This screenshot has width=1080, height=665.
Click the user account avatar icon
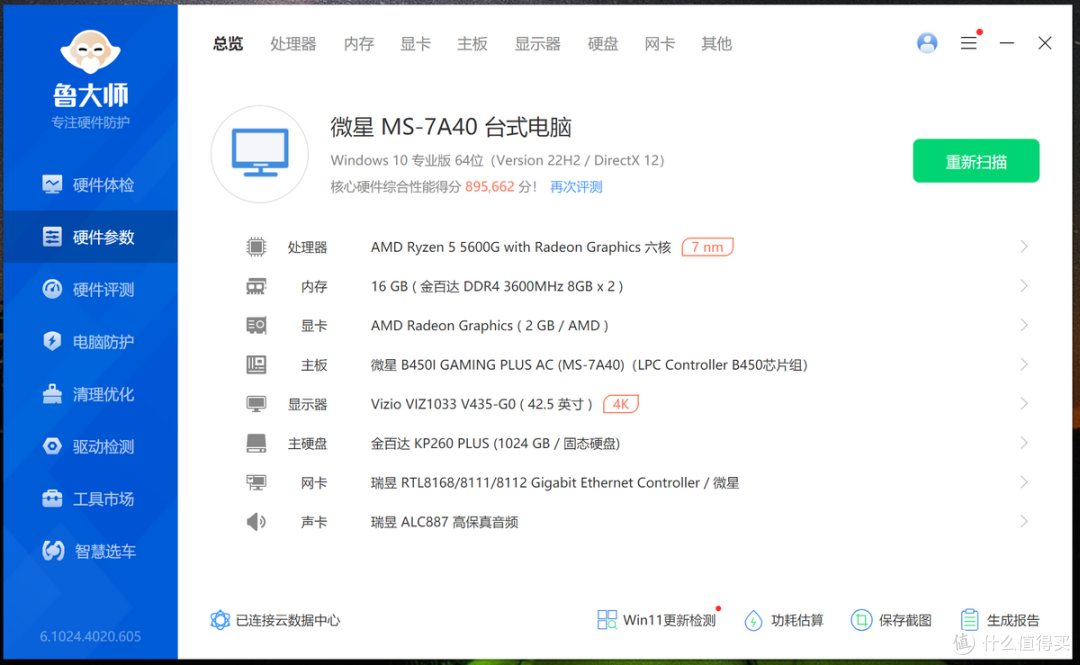[x=927, y=43]
